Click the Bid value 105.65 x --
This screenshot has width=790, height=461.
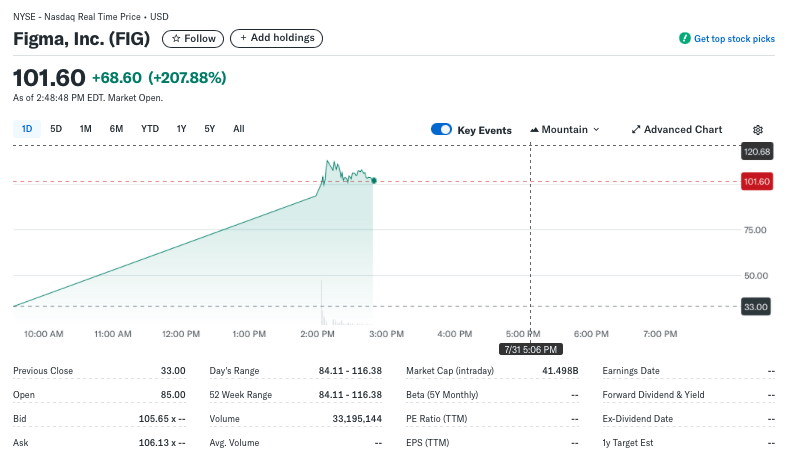click(162, 419)
